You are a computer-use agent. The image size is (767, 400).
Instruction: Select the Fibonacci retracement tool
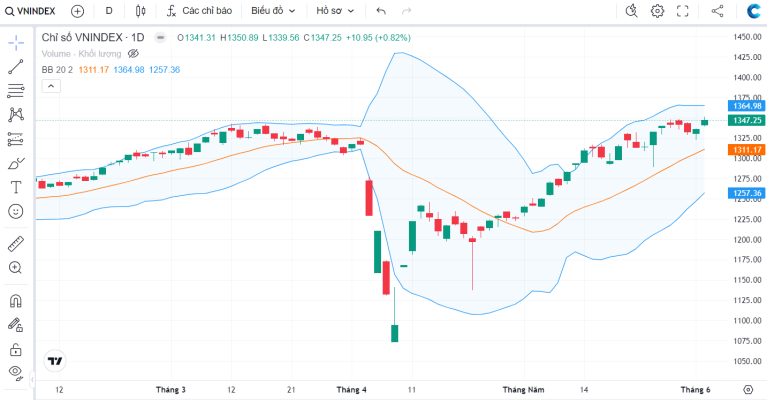tap(16, 90)
